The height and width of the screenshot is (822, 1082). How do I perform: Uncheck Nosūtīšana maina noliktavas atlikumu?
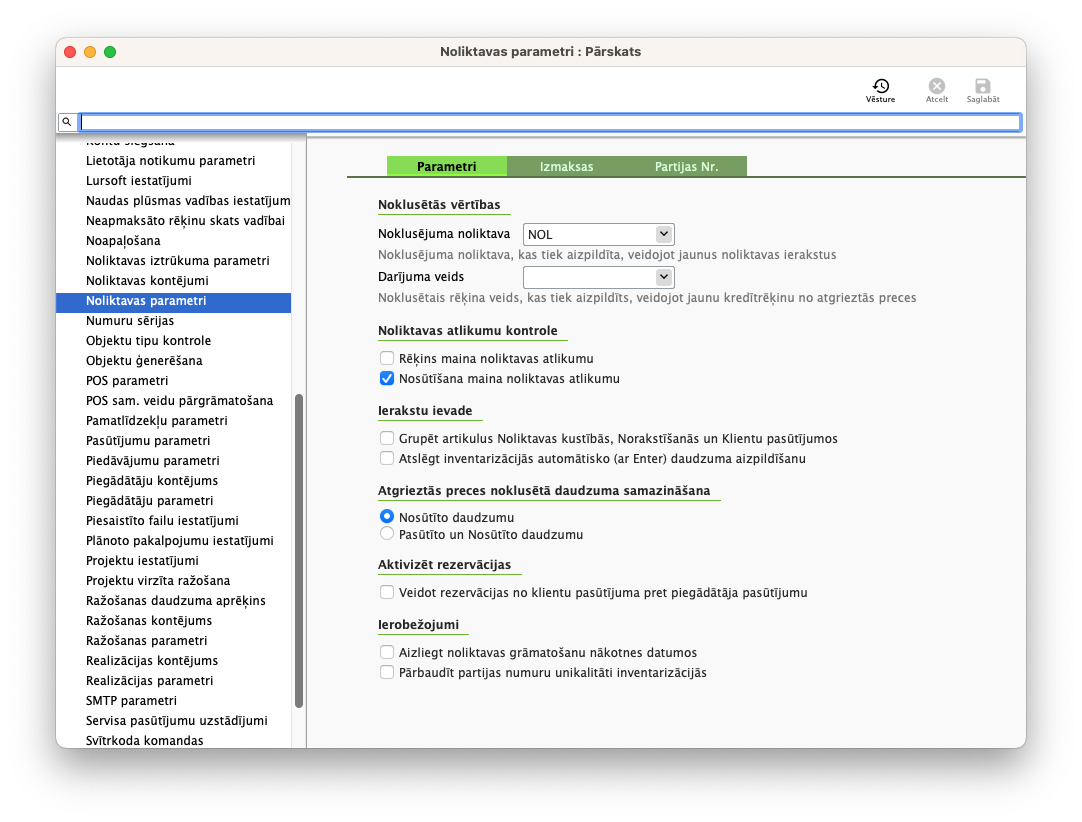(x=387, y=378)
